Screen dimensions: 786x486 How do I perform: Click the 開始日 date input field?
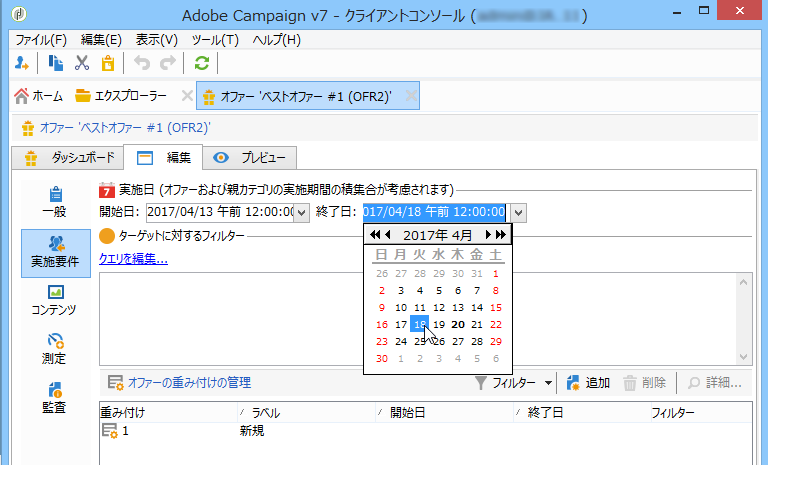(x=220, y=212)
